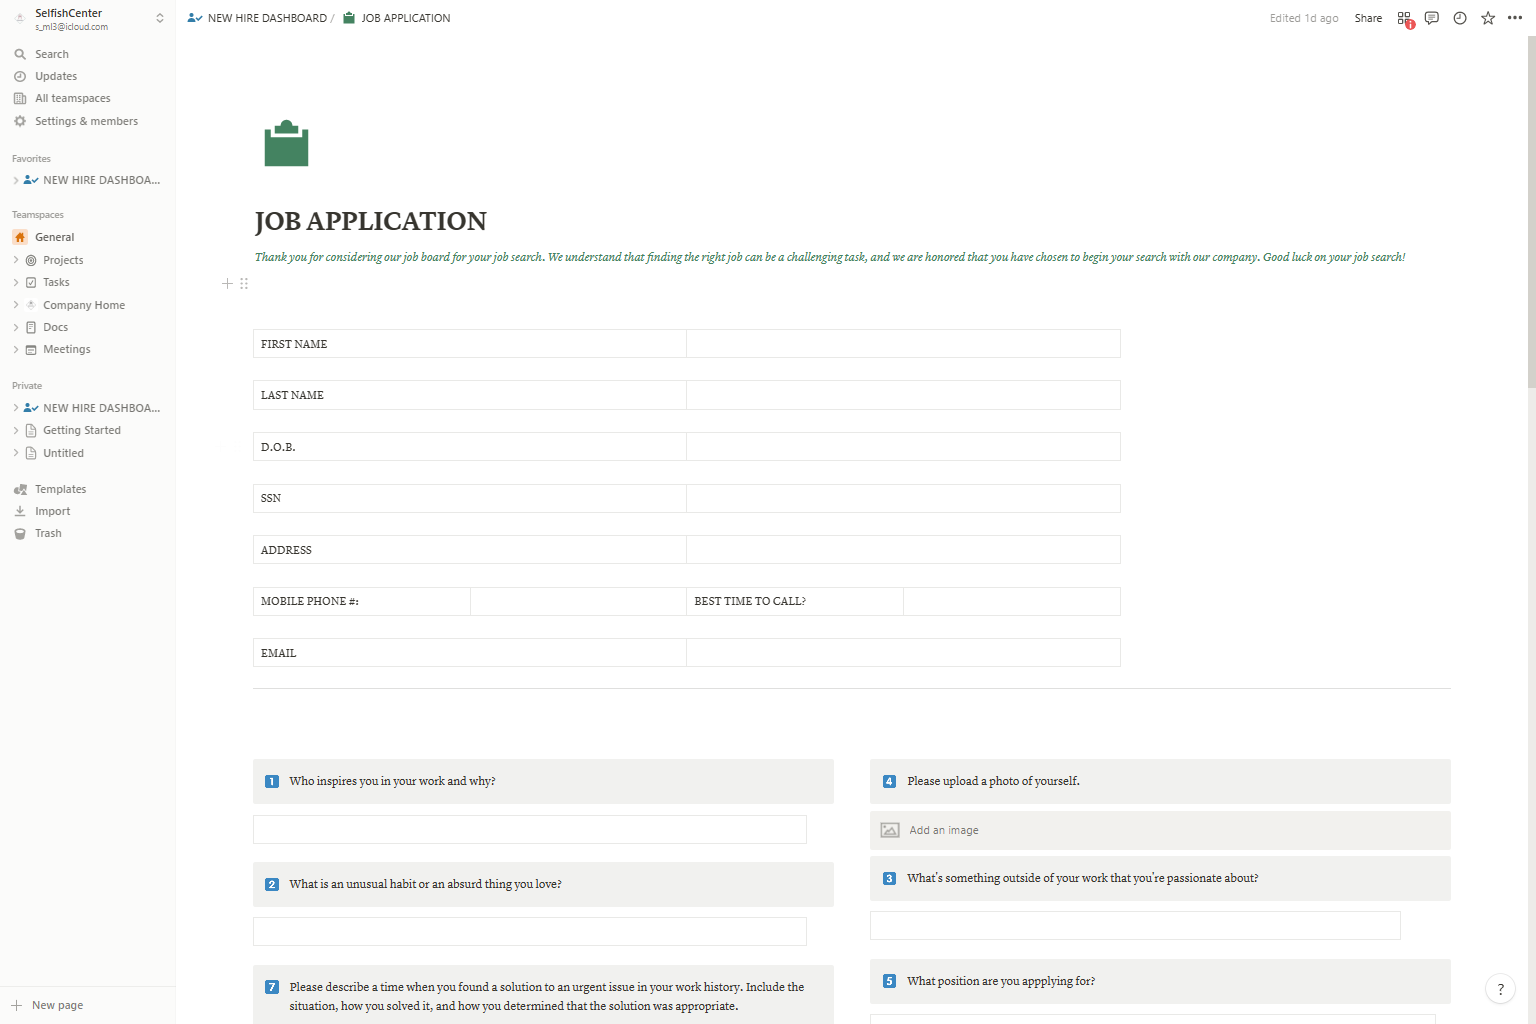Expand the Untitled page tree
The height and width of the screenshot is (1024, 1536).
point(16,453)
